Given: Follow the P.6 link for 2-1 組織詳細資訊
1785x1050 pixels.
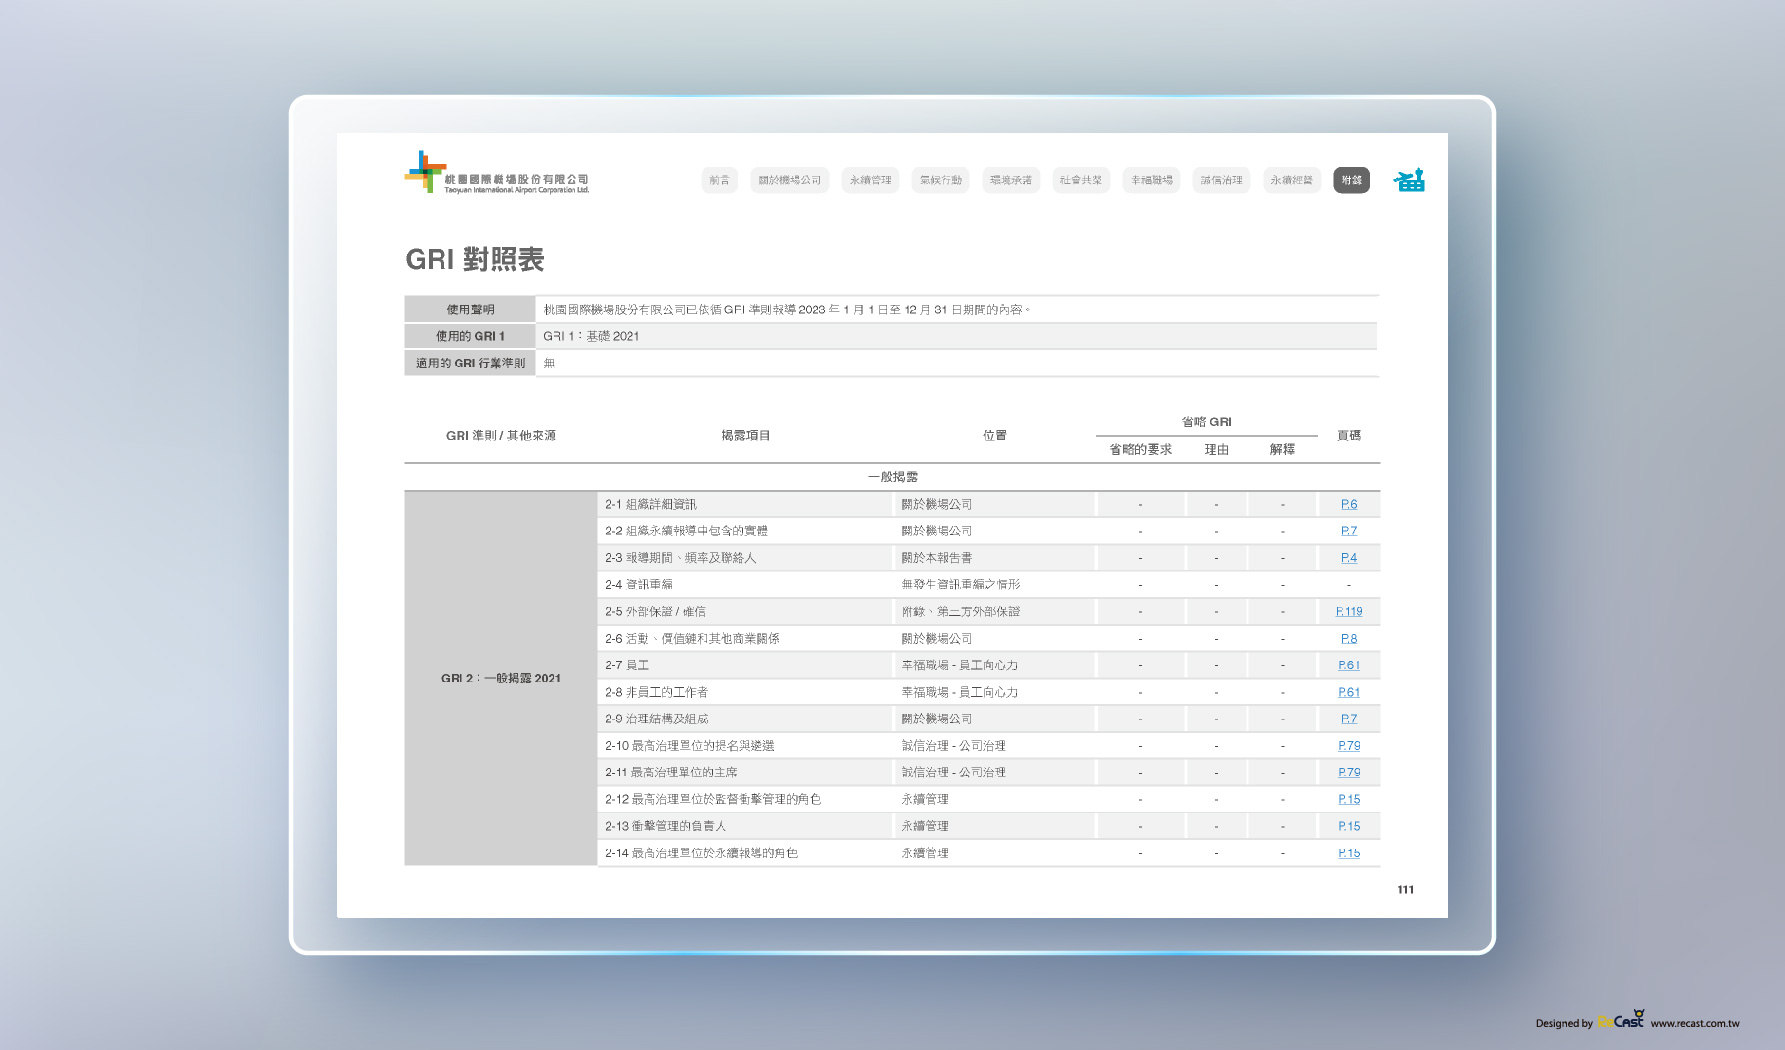Looking at the screenshot, I should point(1349,504).
